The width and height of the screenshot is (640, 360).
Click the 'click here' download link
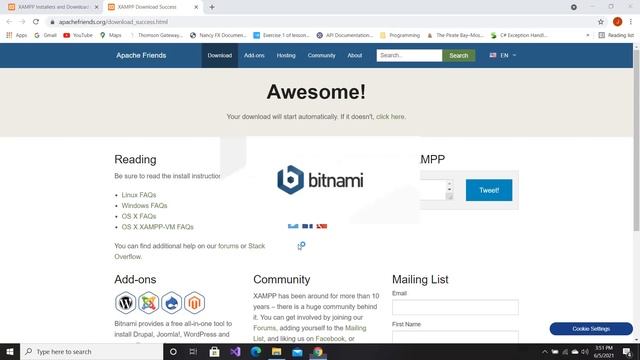[x=390, y=116]
